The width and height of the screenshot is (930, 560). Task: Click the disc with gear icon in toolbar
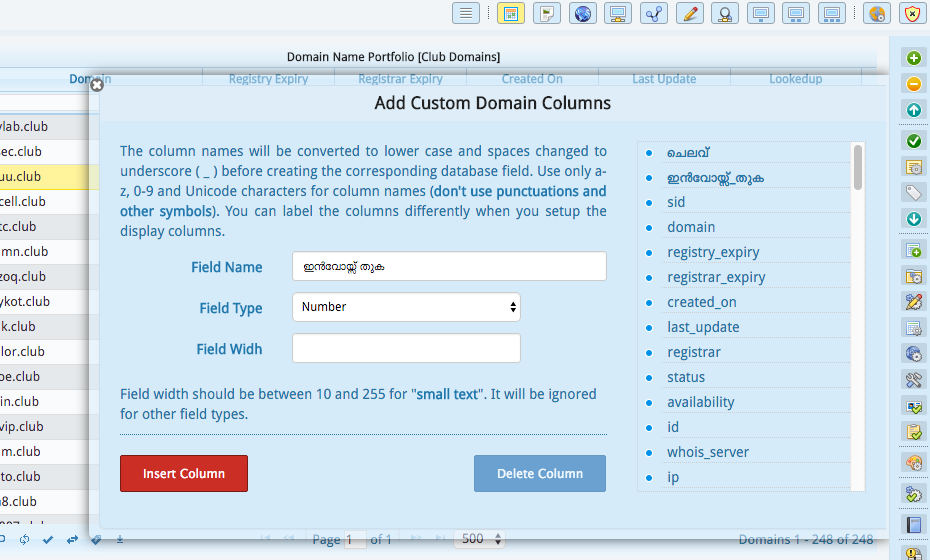(877, 13)
